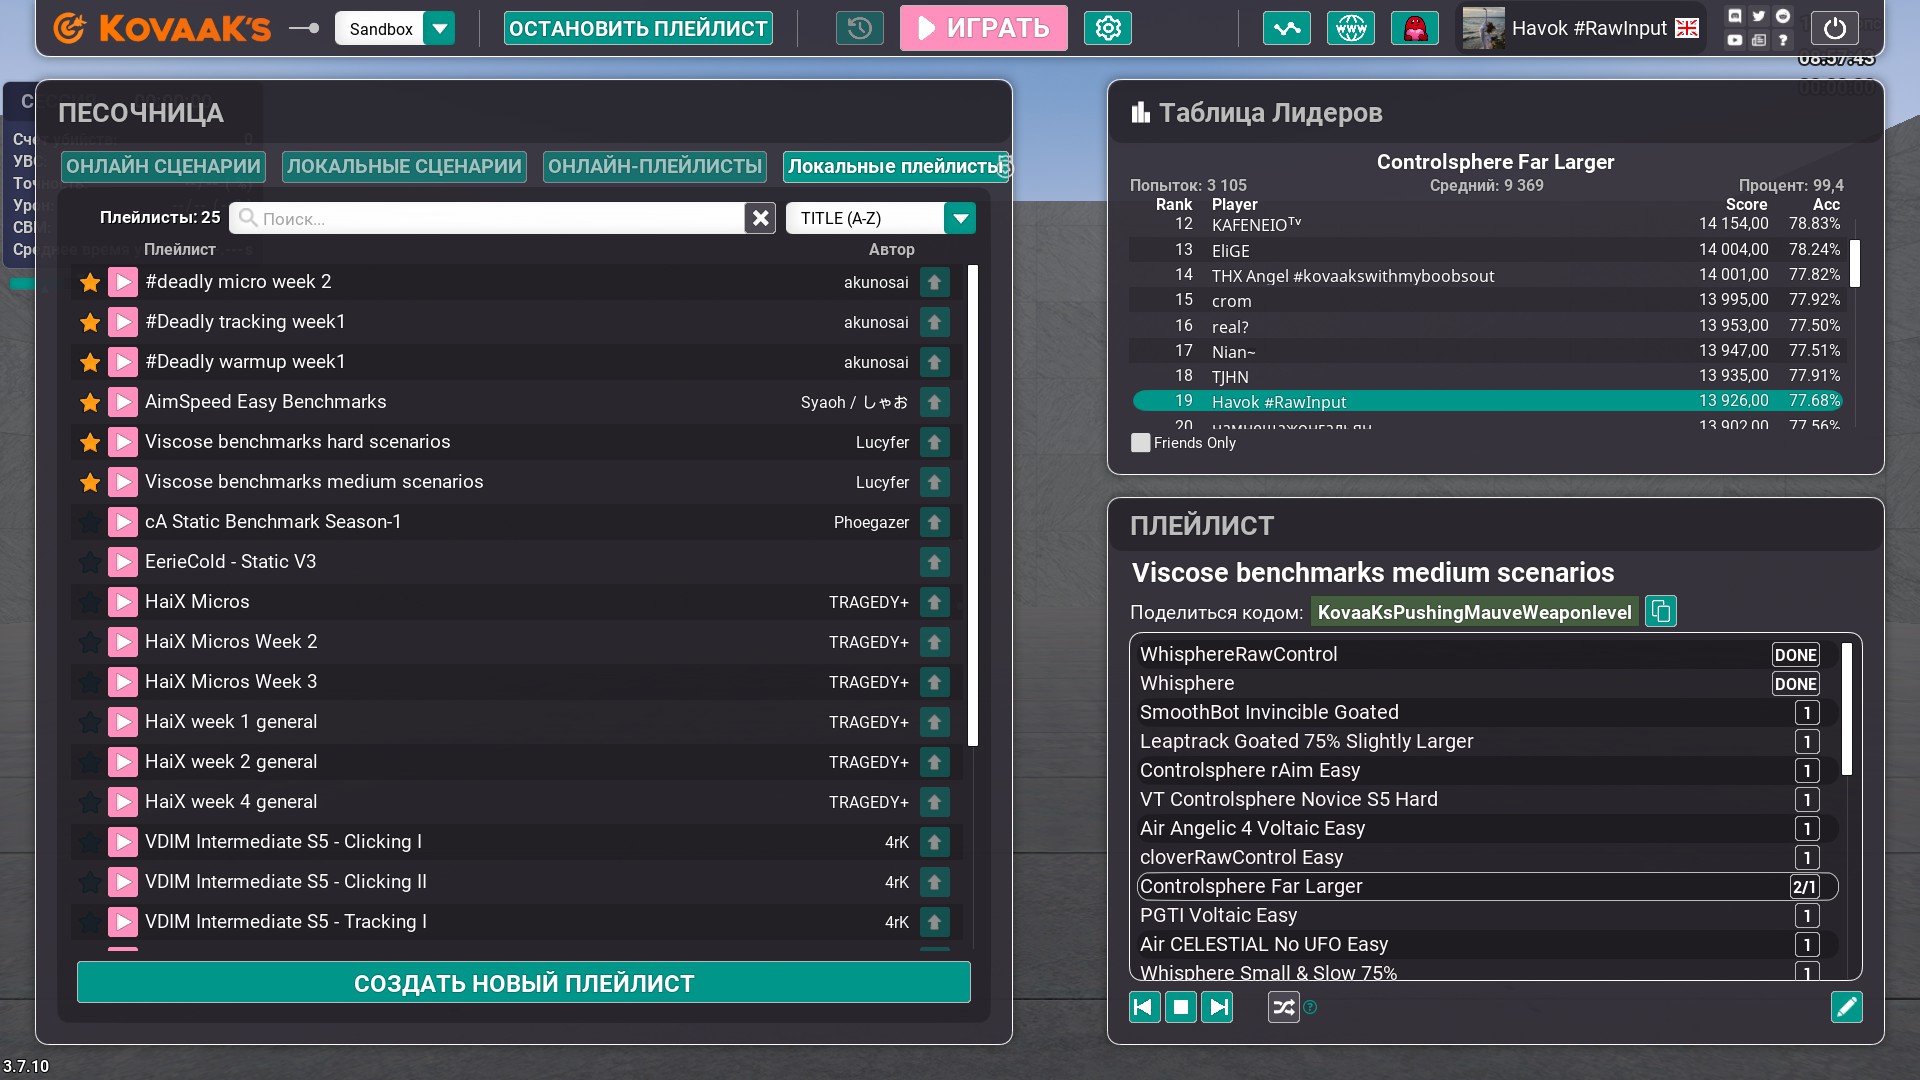Upload the HaiX Micros playlist
The image size is (1920, 1080).
(934, 602)
